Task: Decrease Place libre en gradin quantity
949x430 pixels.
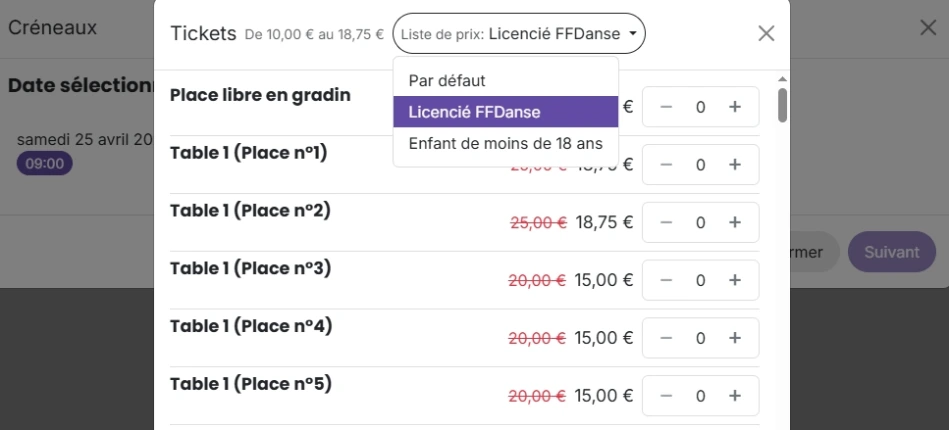Action: click(666, 107)
